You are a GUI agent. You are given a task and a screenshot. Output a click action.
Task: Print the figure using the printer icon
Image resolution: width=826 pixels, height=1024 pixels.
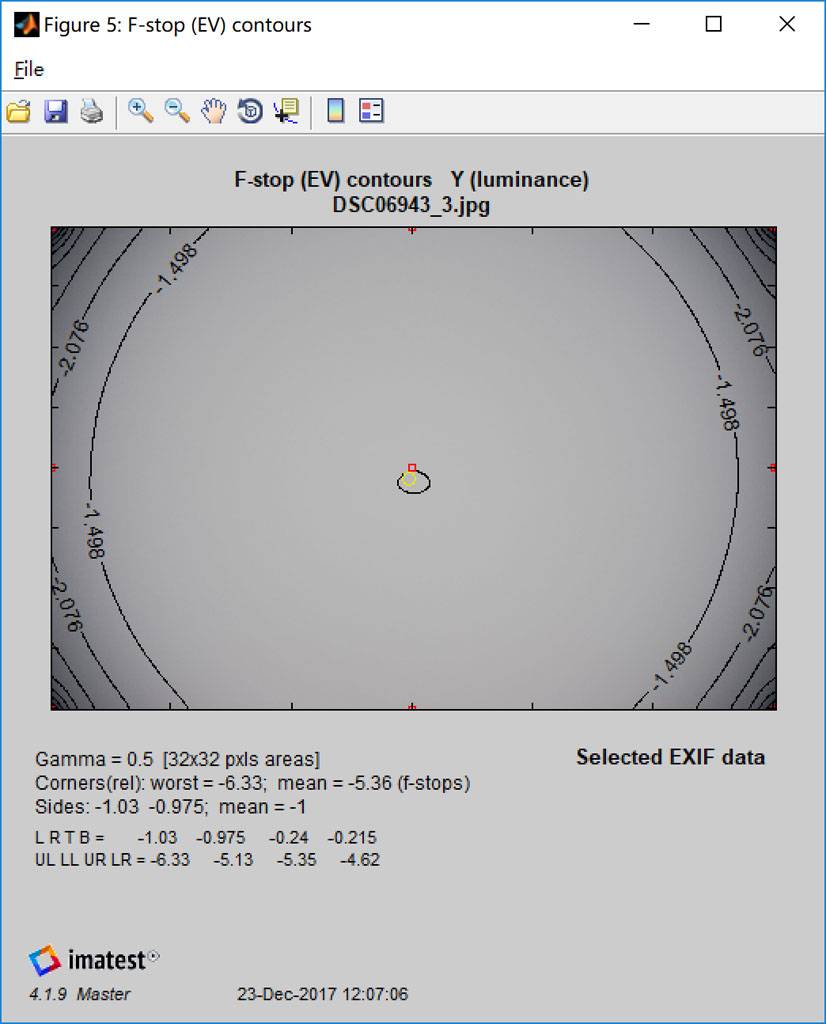coord(92,111)
